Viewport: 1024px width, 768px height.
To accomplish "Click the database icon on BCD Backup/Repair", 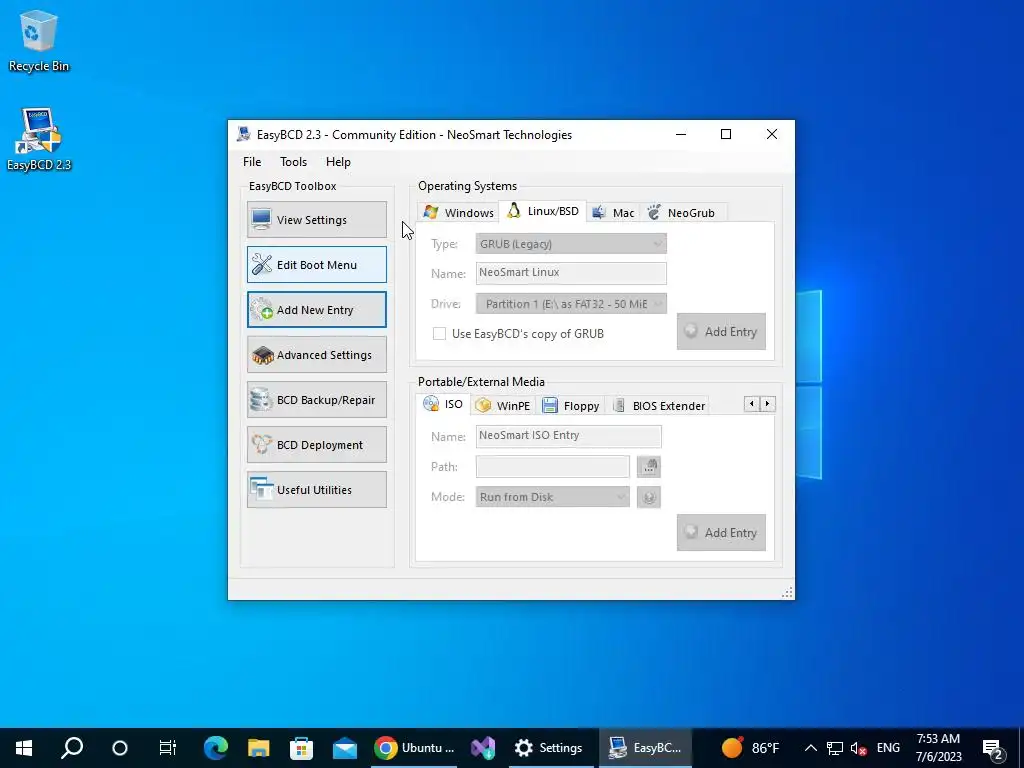I will click(261, 400).
